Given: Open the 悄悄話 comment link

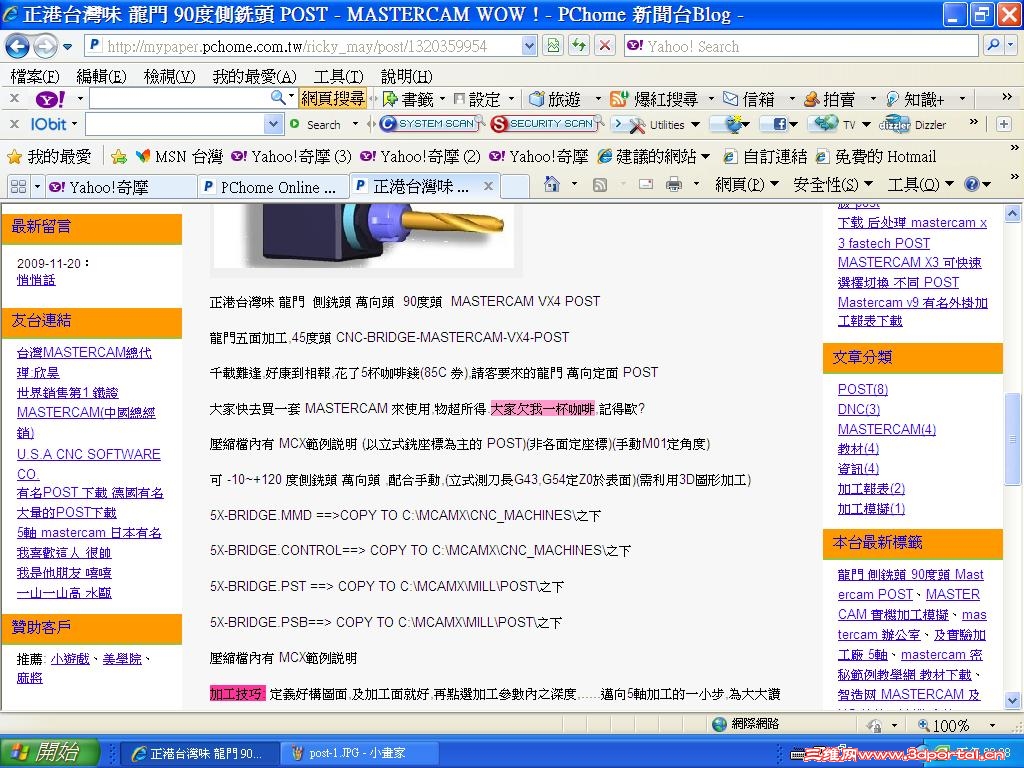Looking at the screenshot, I should click(x=36, y=280).
